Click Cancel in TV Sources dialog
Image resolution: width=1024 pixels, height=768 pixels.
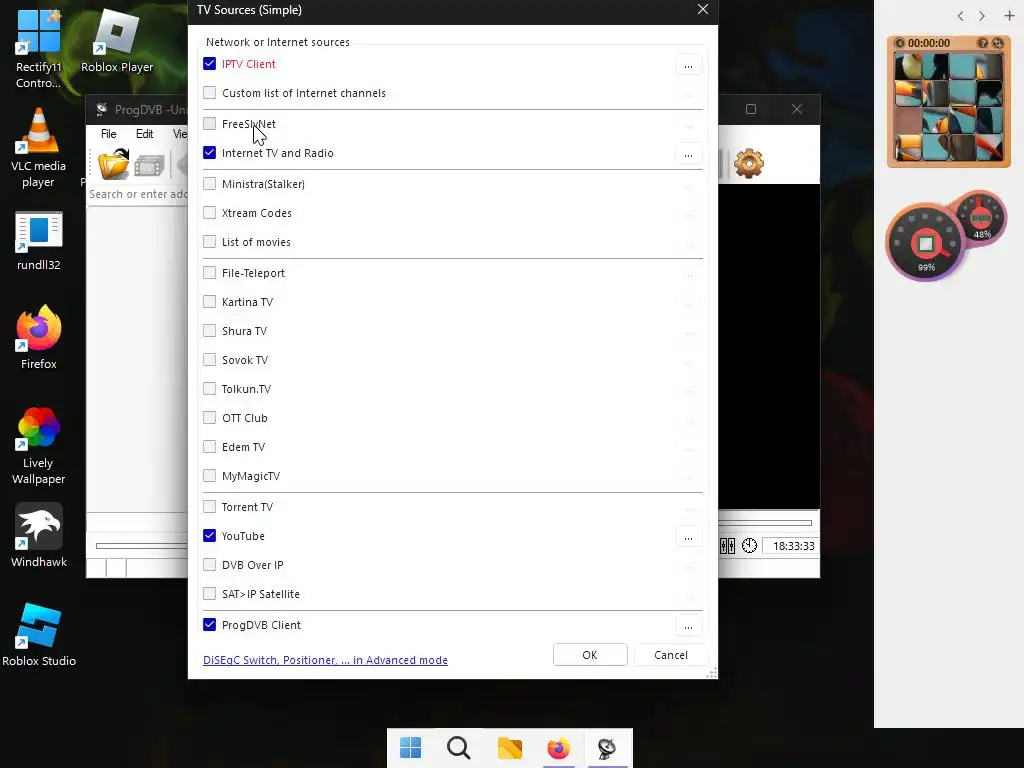pos(671,655)
